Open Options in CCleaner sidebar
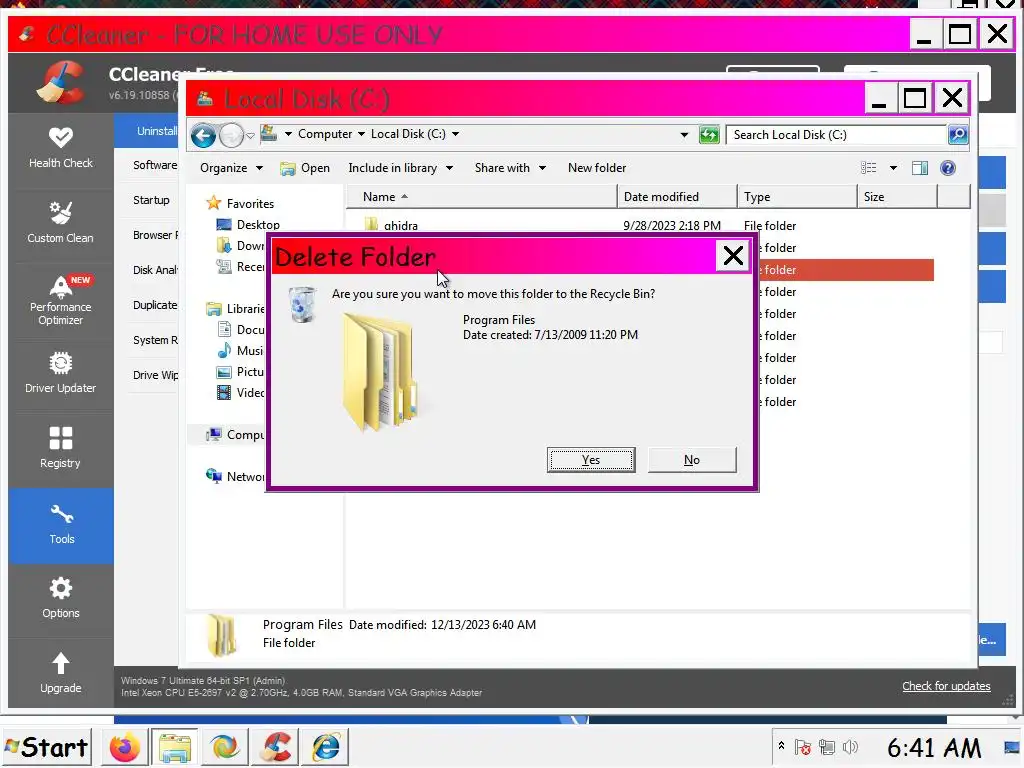The height and width of the screenshot is (768, 1024). click(61, 599)
